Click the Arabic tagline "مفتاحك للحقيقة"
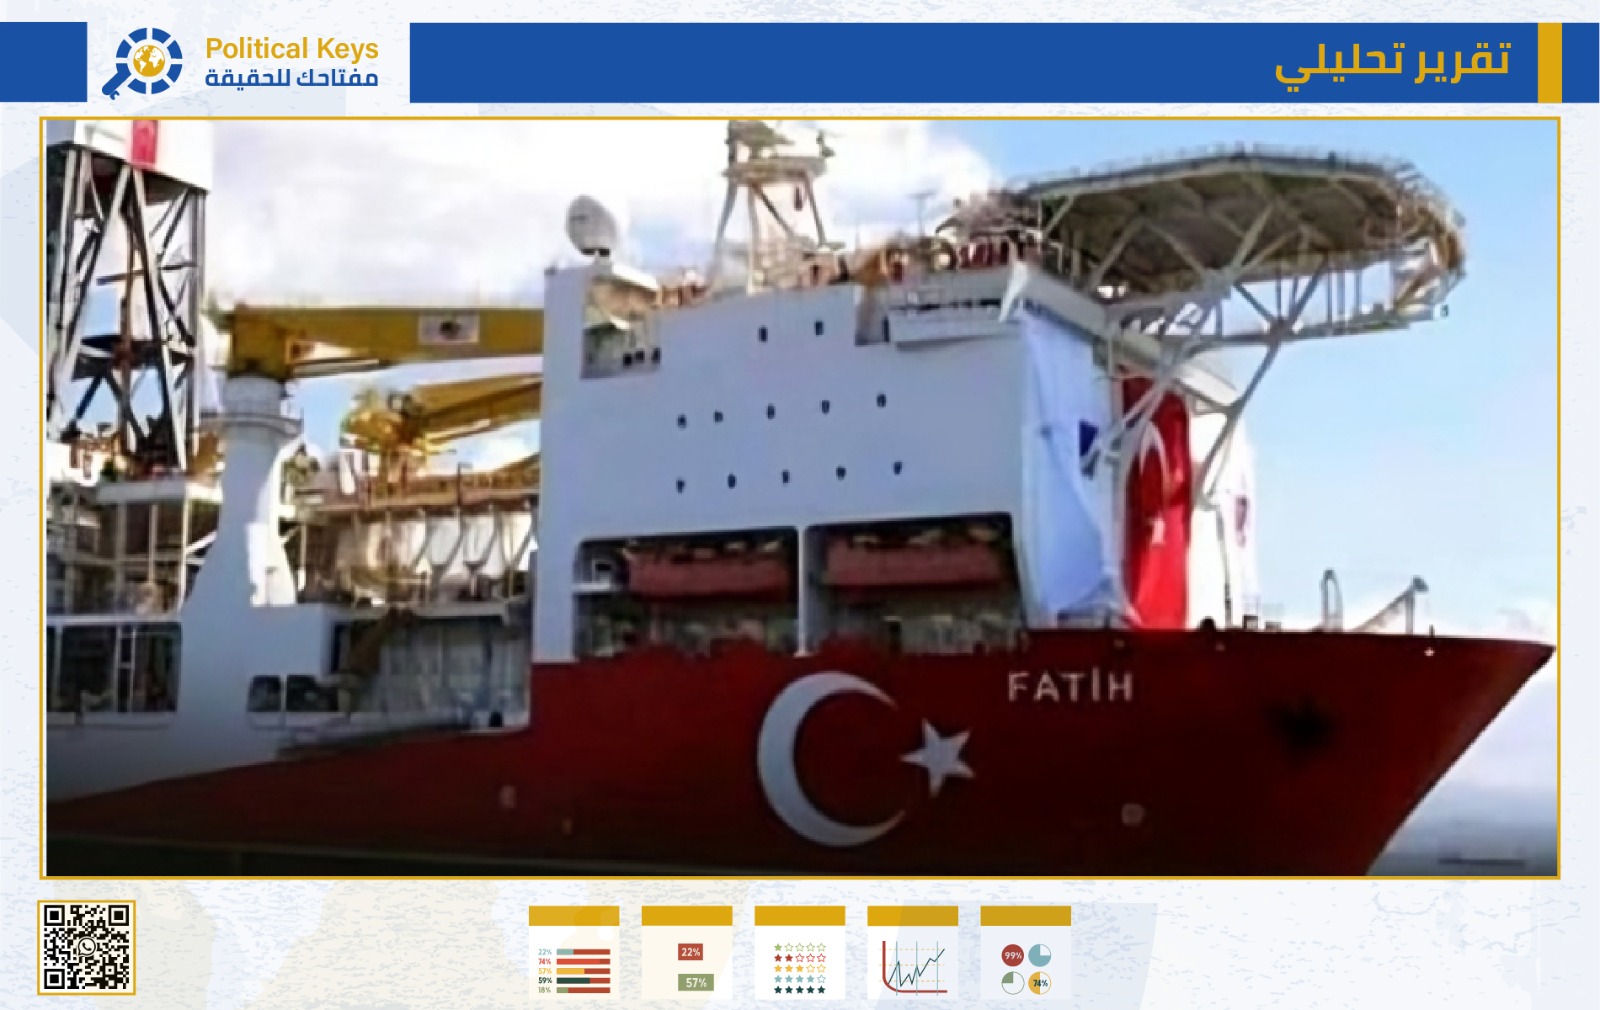This screenshot has height=1010, width=1600. 291,78
